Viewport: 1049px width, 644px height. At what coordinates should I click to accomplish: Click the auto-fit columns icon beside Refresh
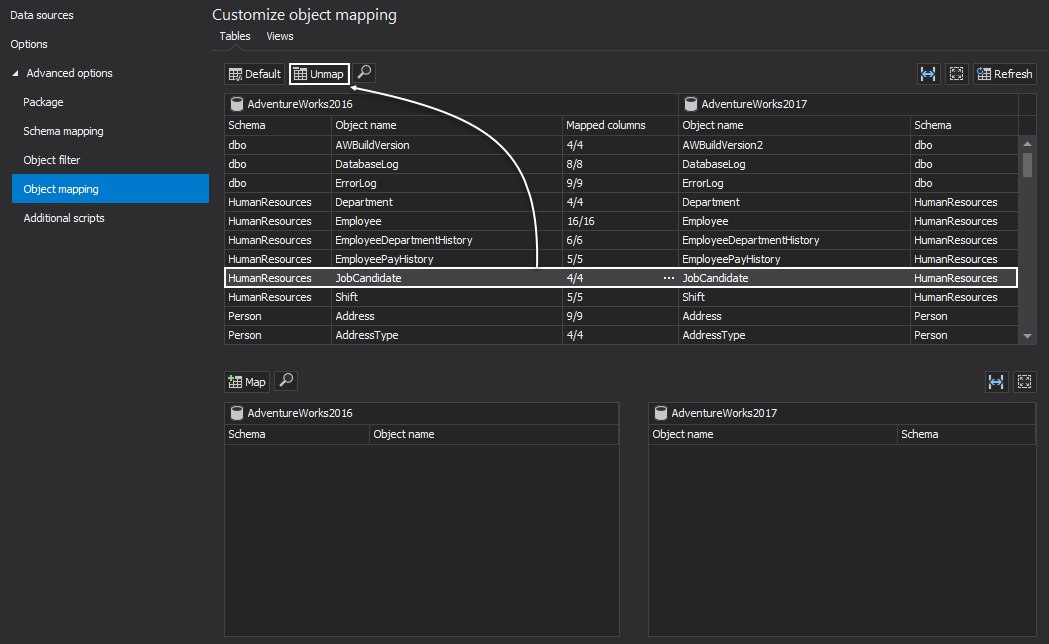click(930, 74)
